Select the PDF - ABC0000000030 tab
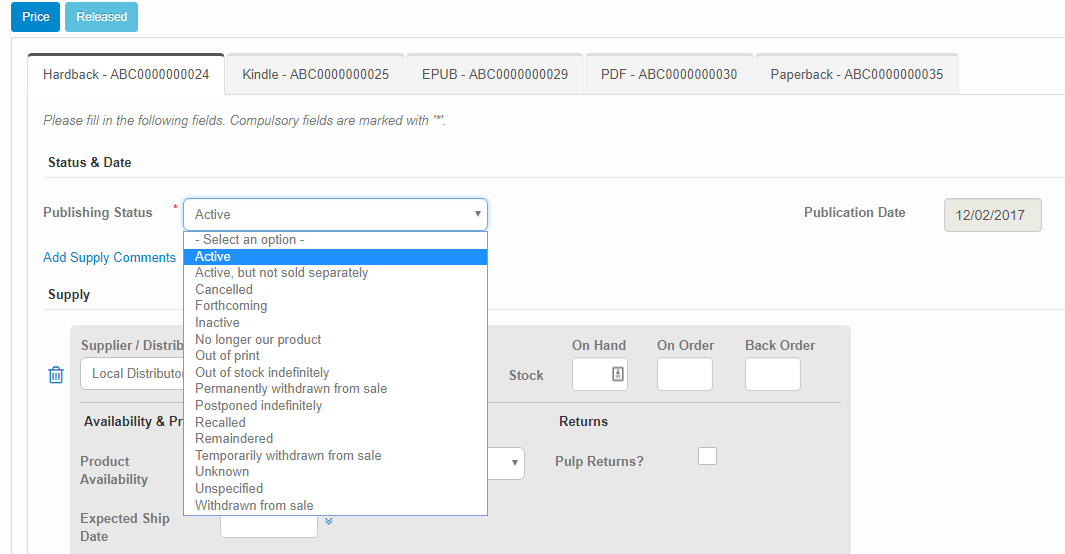Viewport: 1065px width, 554px height. [669, 74]
